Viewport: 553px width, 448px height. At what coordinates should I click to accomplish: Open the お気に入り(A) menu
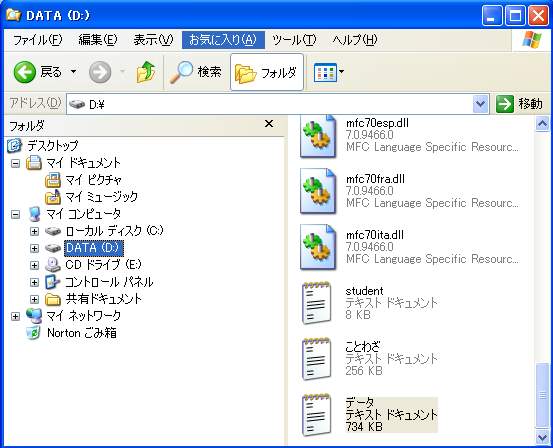tap(223, 40)
